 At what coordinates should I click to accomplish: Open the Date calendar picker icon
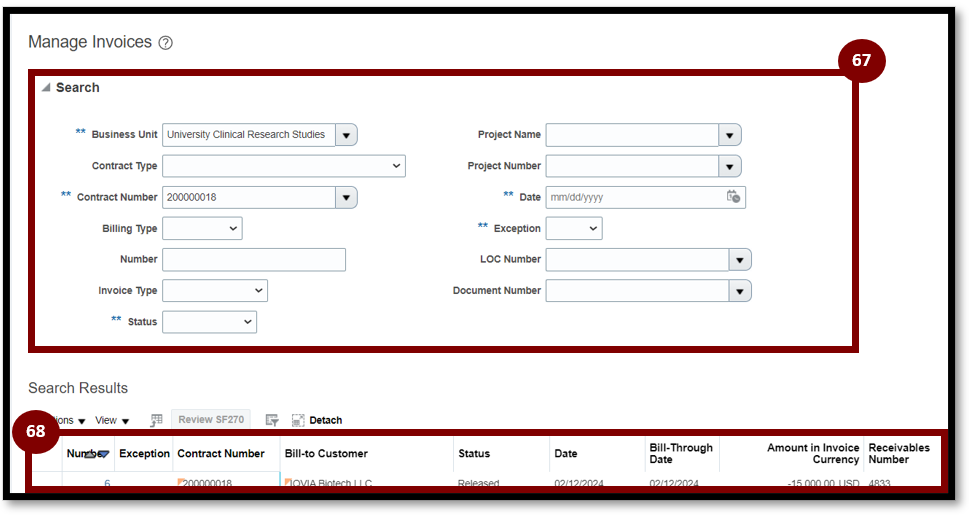(x=733, y=197)
